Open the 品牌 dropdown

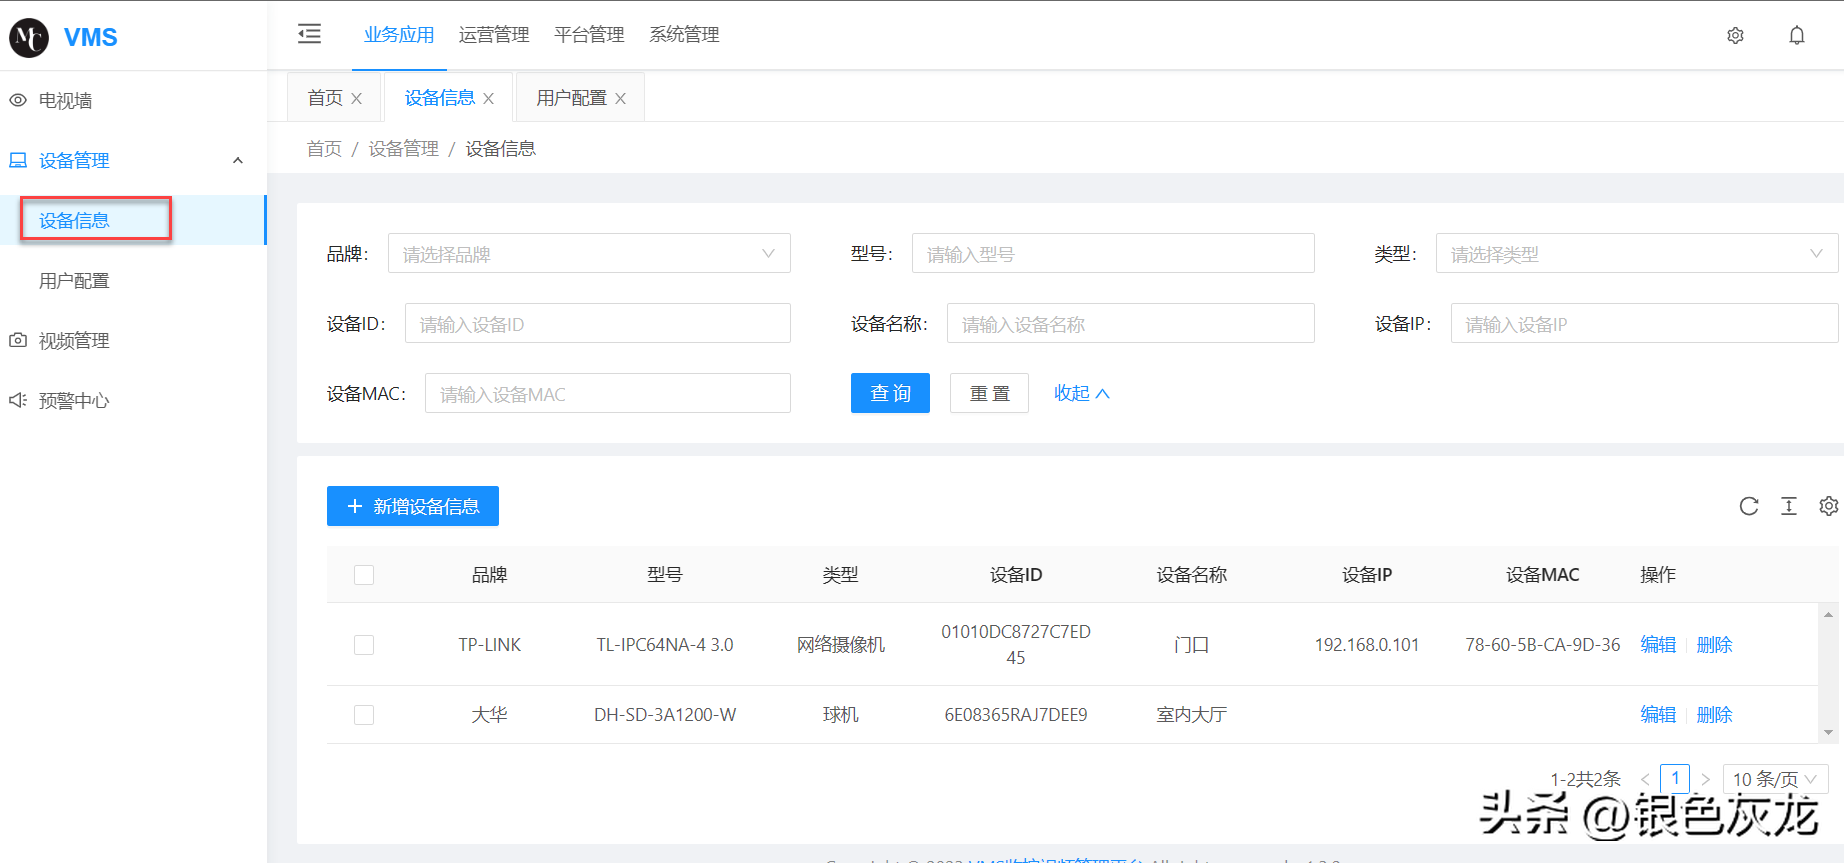tap(589, 253)
